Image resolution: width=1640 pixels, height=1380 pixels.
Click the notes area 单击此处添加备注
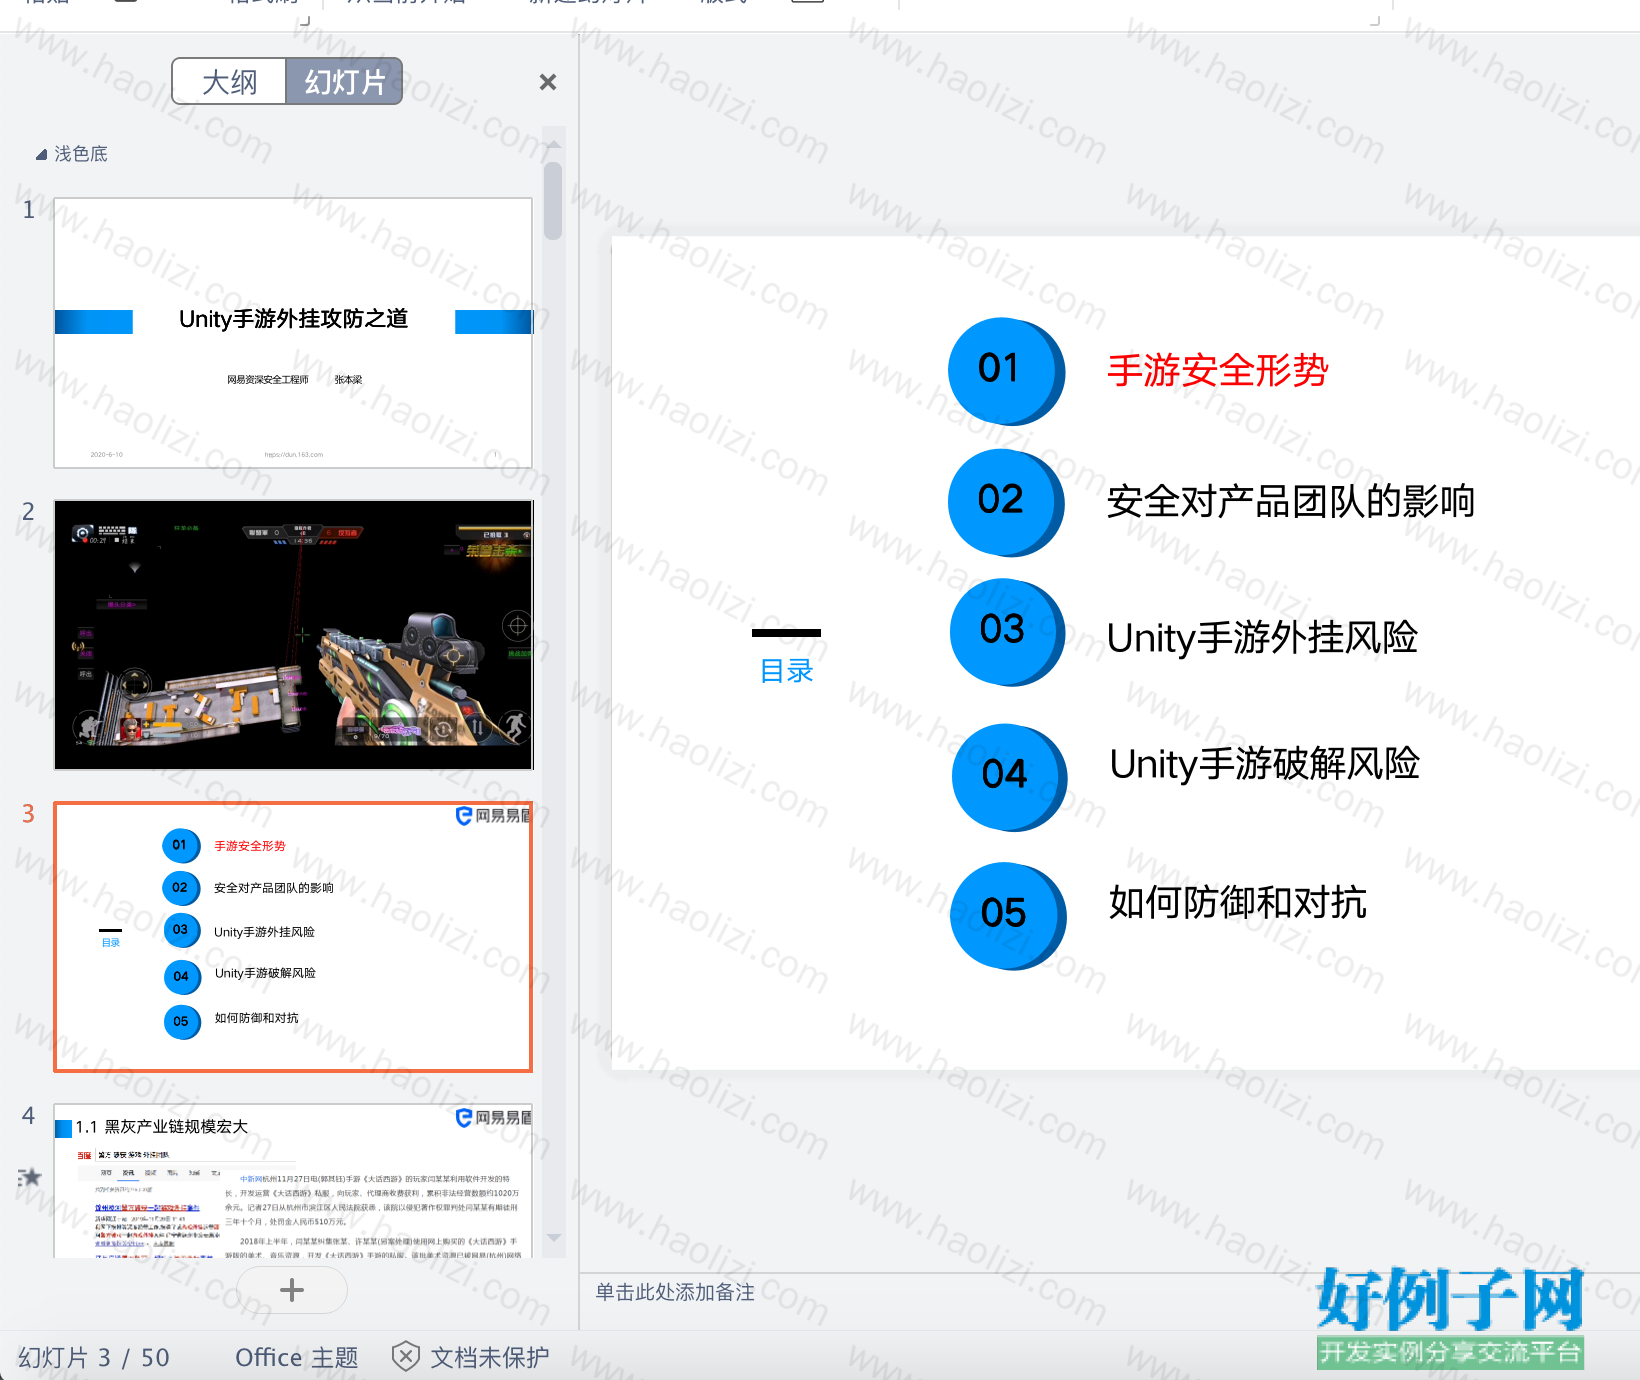point(675,1292)
